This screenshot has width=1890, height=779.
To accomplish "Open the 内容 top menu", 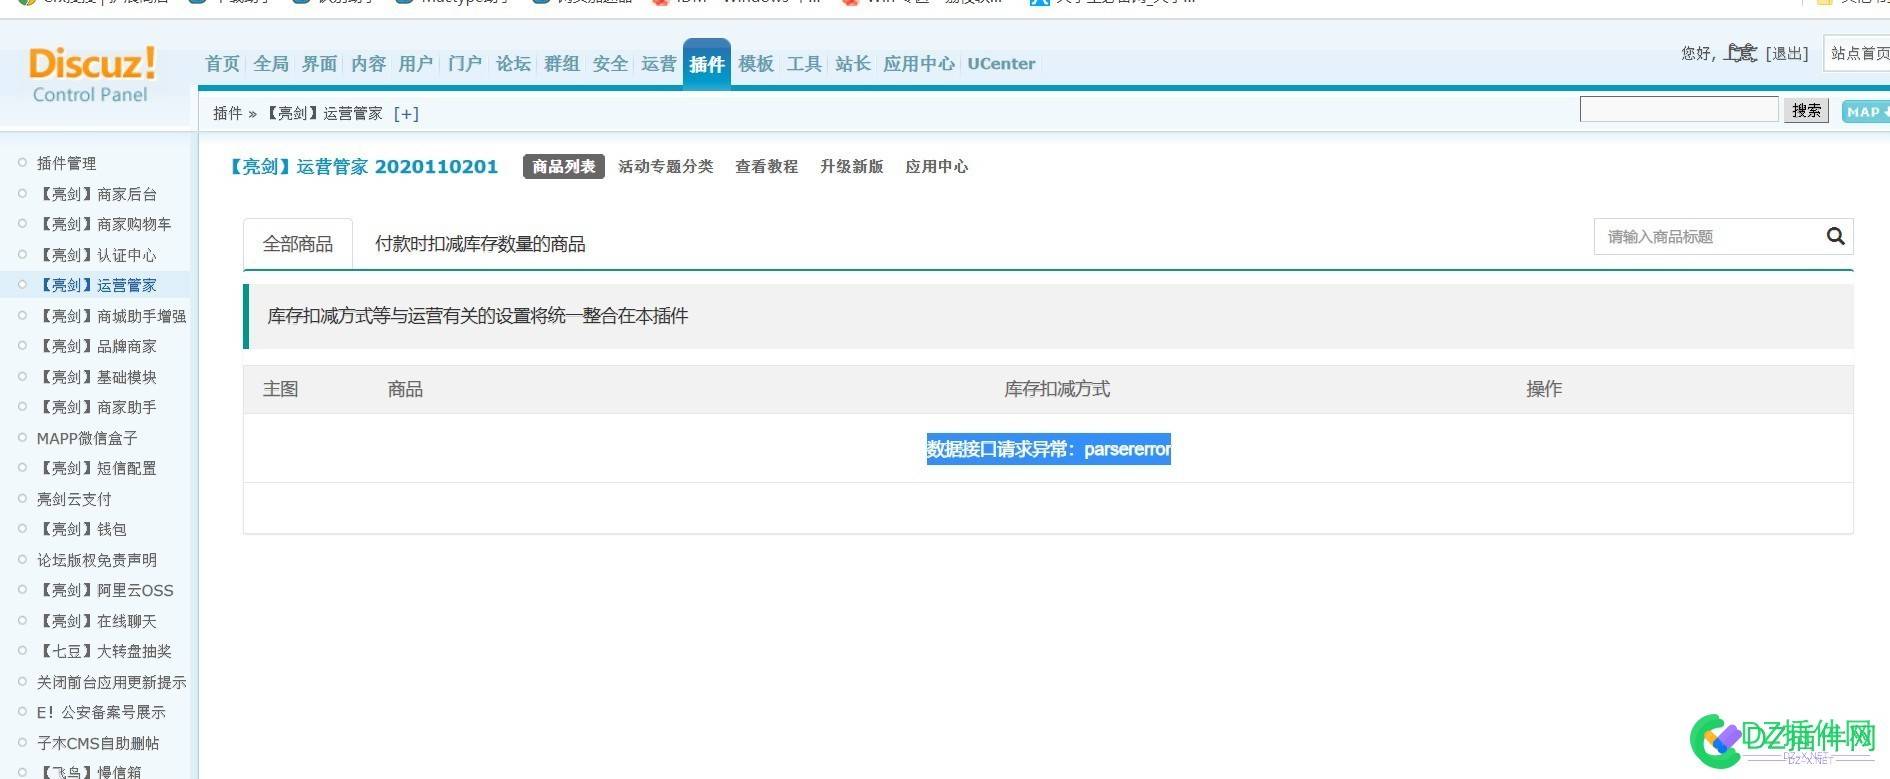I will click(x=368, y=64).
